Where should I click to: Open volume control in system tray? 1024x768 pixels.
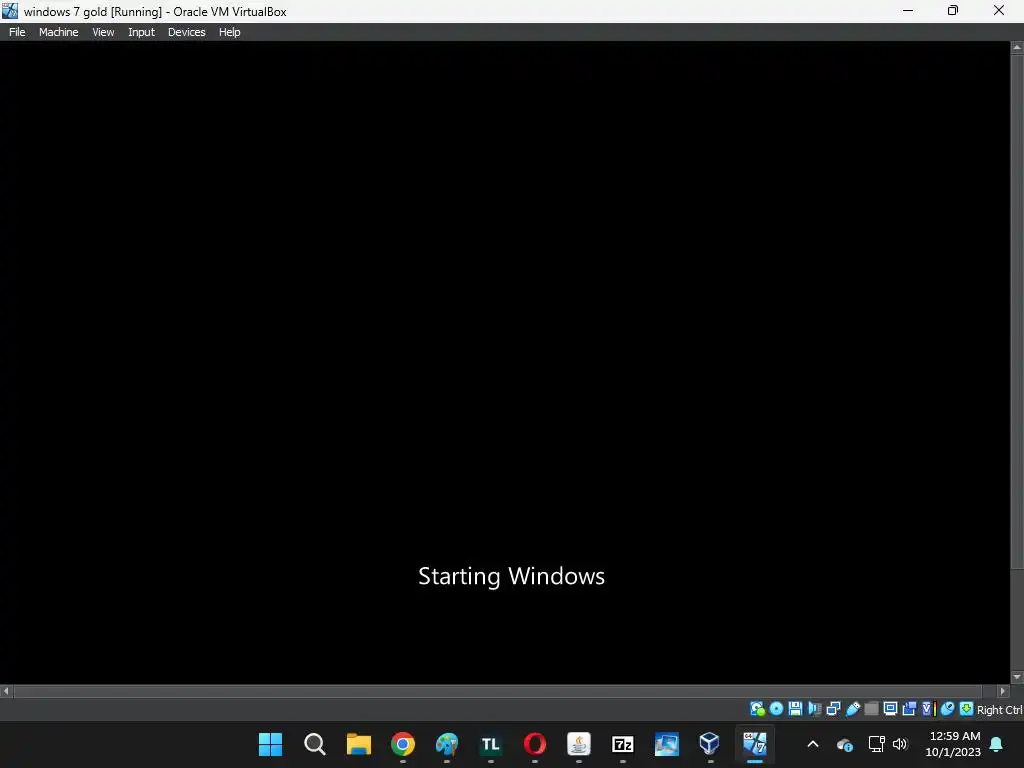pyautogui.click(x=900, y=744)
